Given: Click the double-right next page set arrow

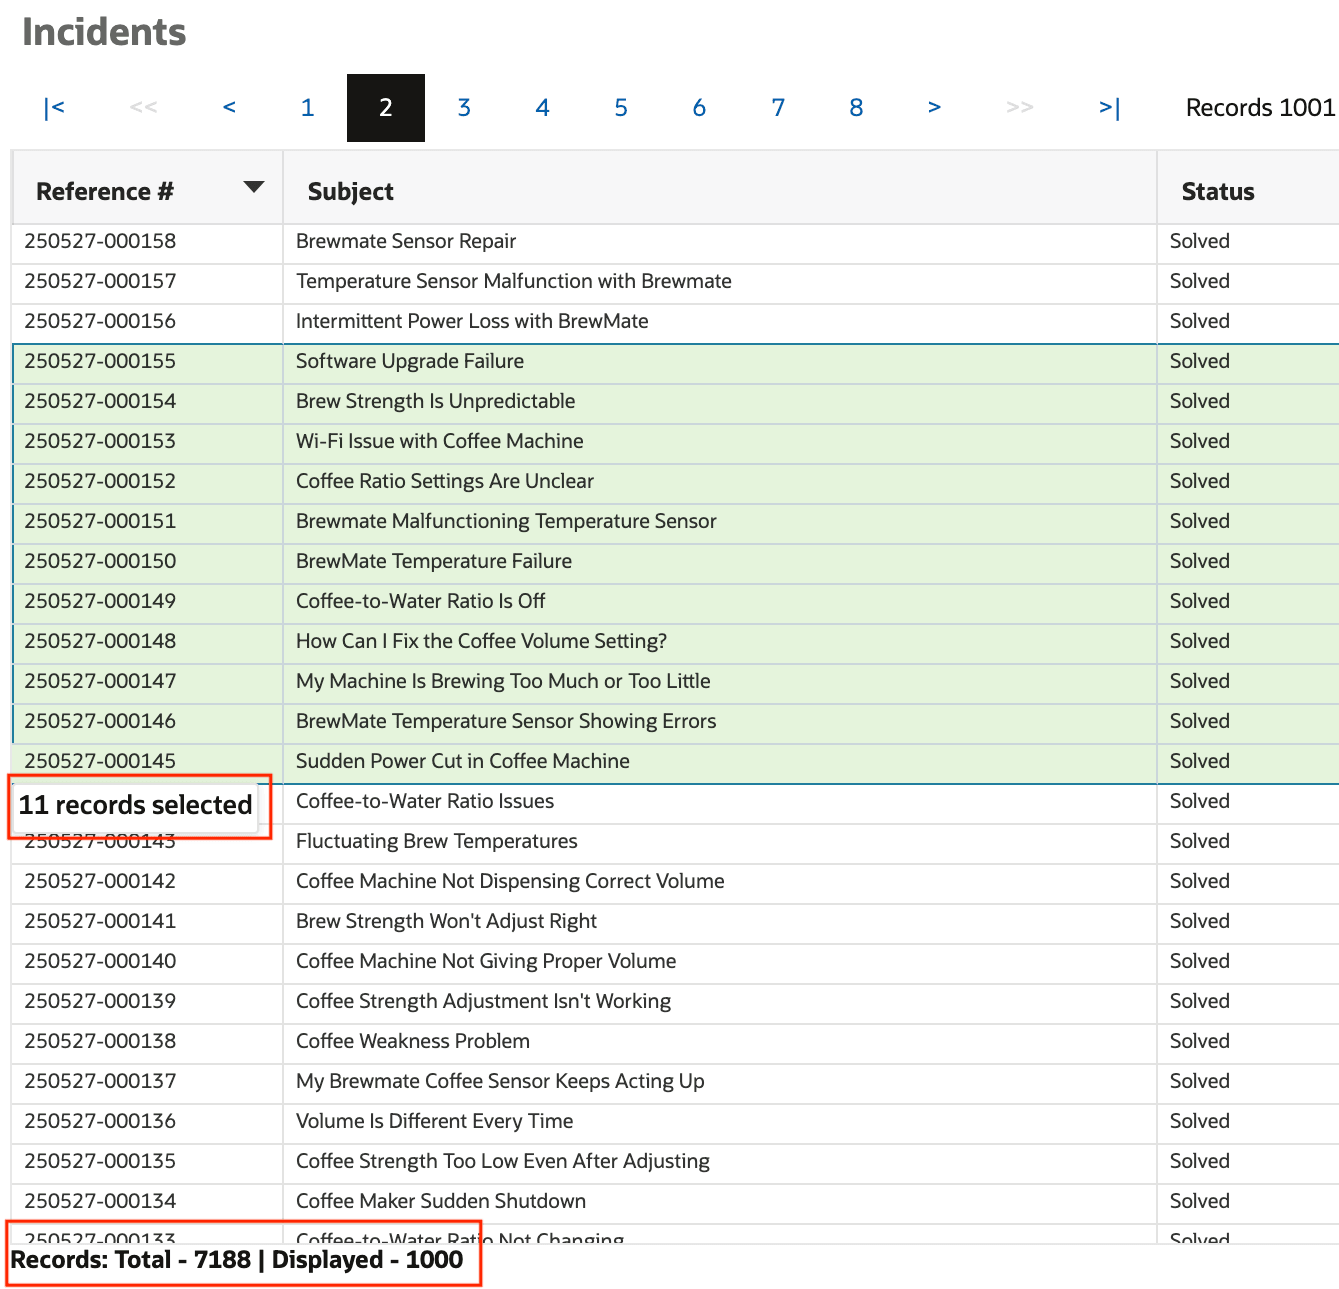Looking at the screenshot, I should pyautogui.click(x=1020, y=108).
